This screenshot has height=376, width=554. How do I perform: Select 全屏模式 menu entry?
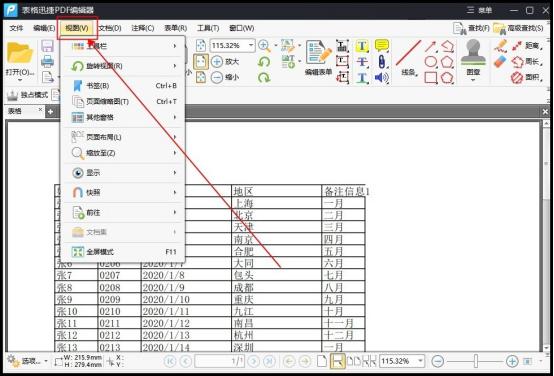(123, 252)
